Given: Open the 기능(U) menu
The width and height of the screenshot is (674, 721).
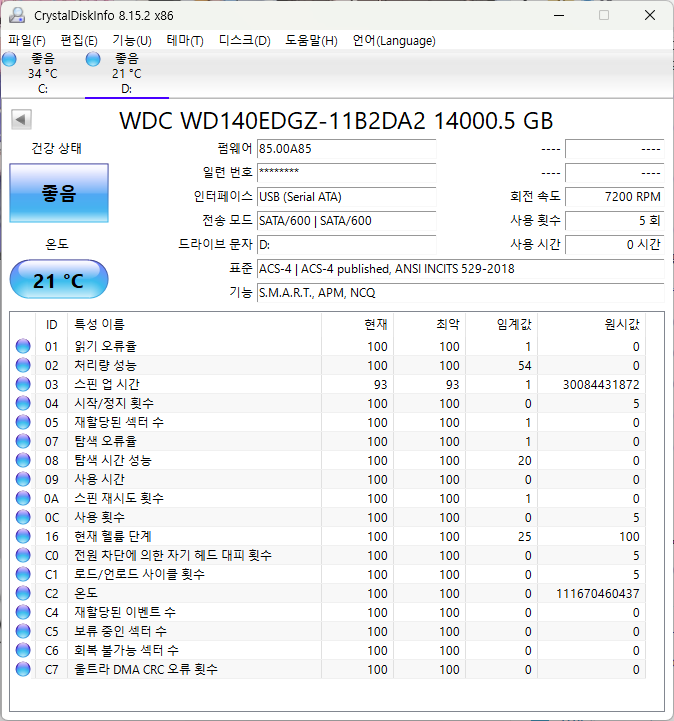Looking at the screenshot, I should 132,40.
